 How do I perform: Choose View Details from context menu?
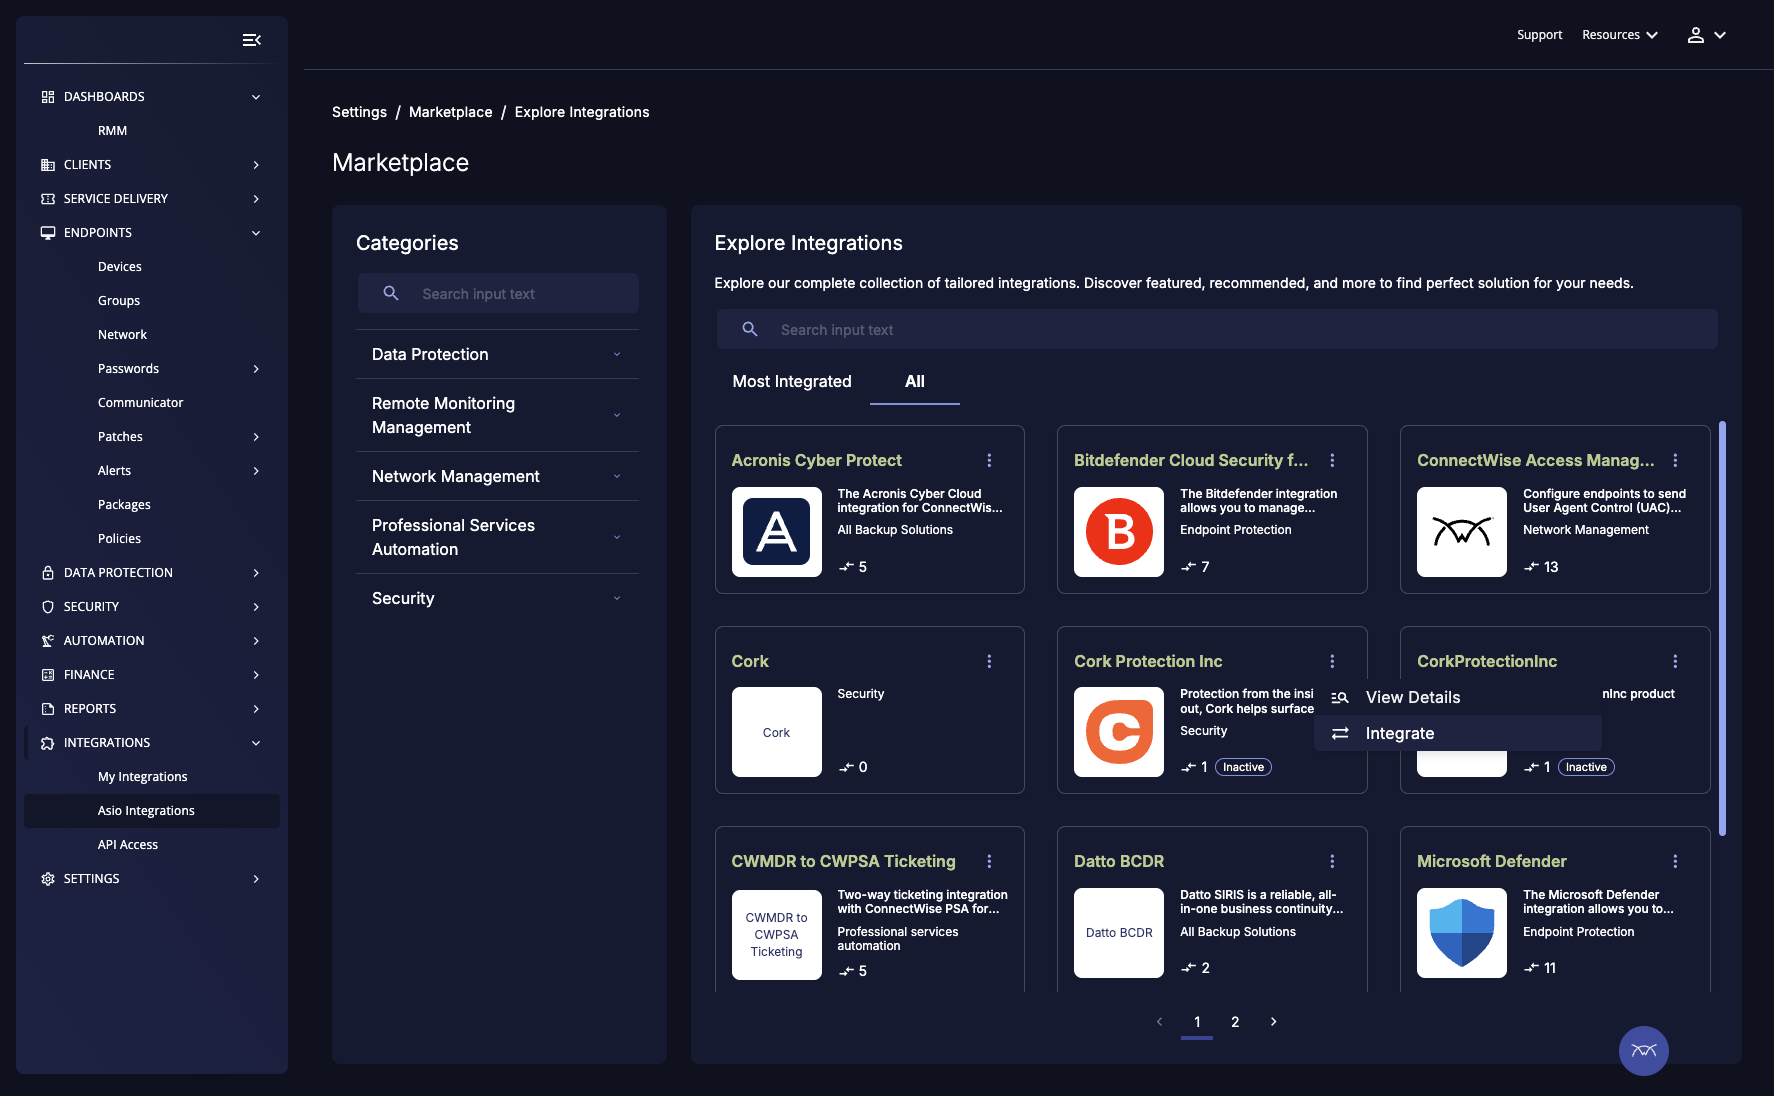(1458, 697)
